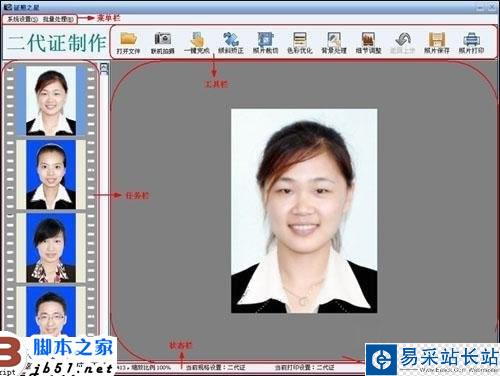This screenshot has width=500, height=376.
Task: Click status text 当前规格设置：二代证
Action: [x=216, y=367]
